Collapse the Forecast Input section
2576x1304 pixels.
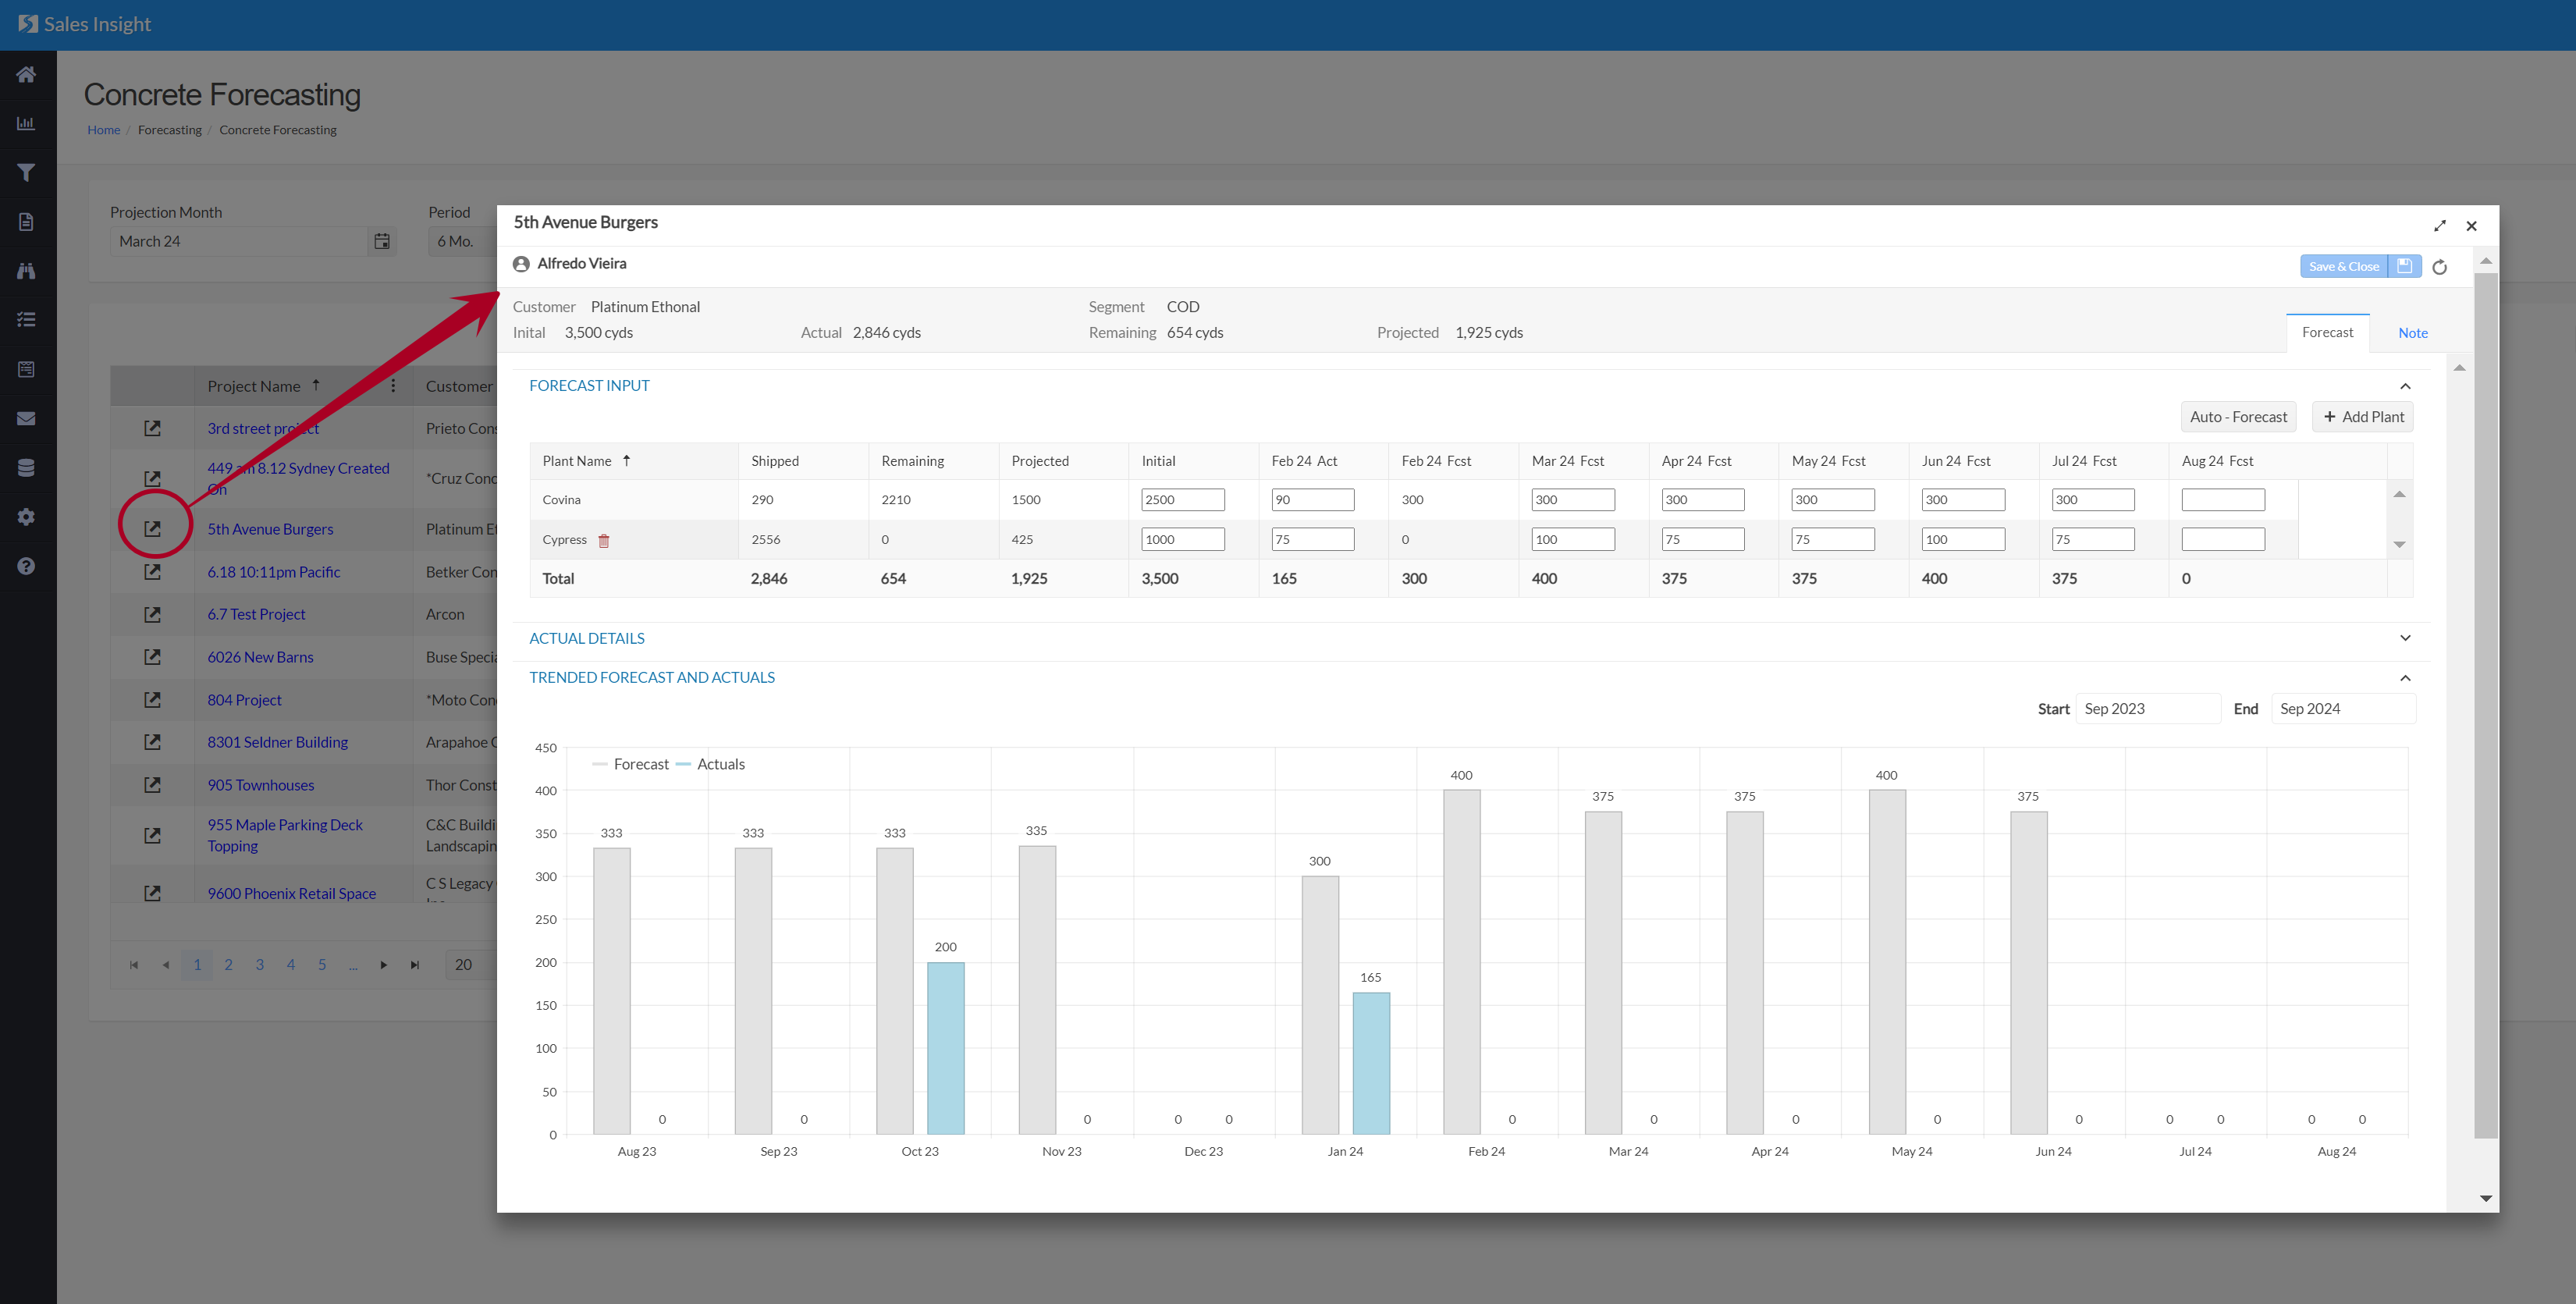coord(2405,386)
